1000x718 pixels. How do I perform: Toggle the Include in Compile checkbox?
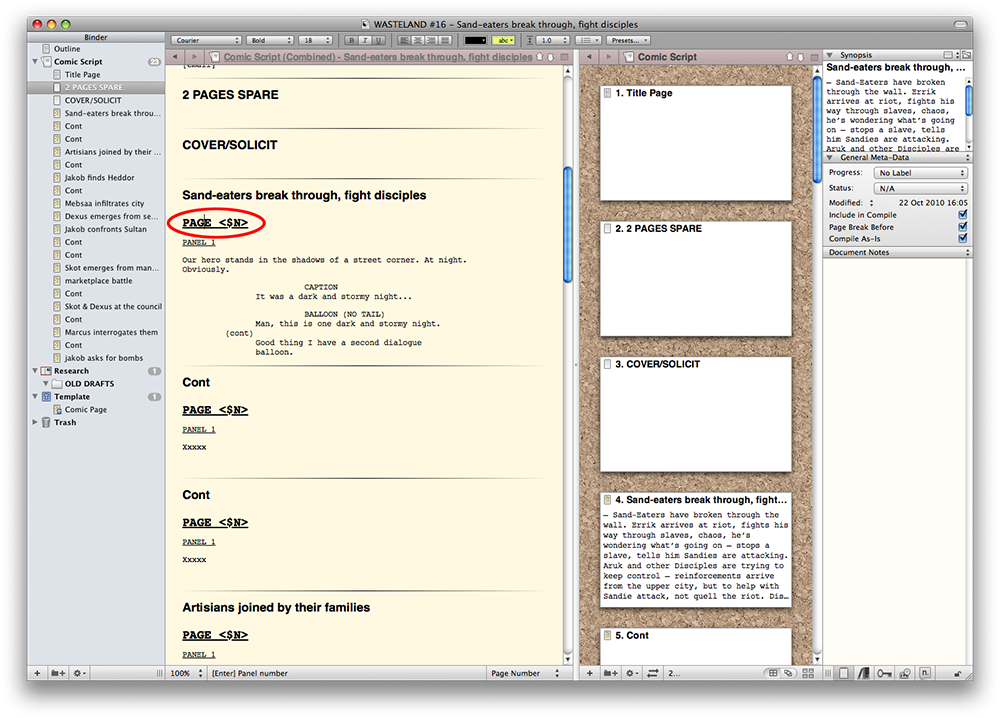(963, 215)
